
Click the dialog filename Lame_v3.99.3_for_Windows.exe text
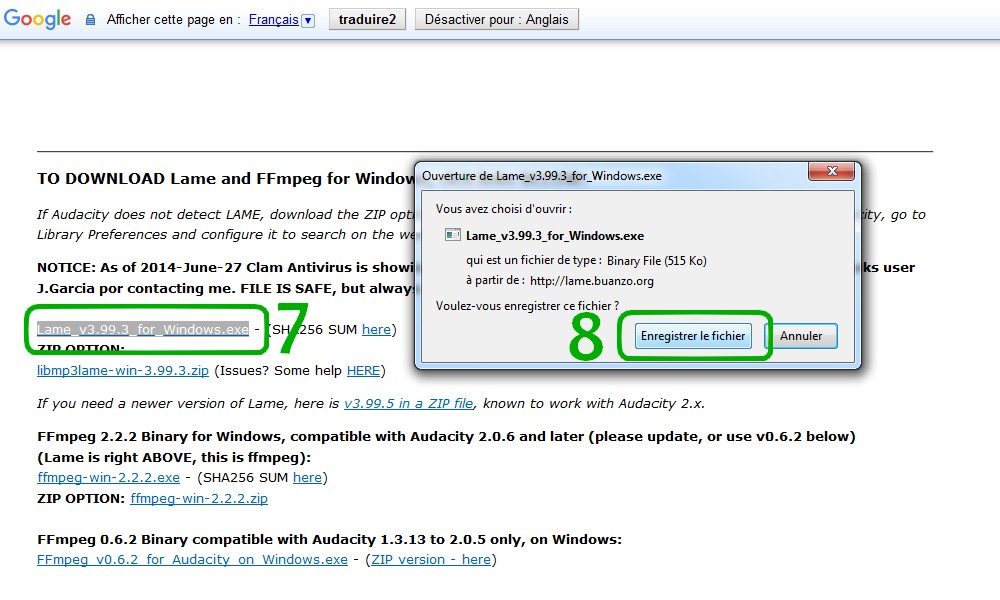tap(555, 236)
